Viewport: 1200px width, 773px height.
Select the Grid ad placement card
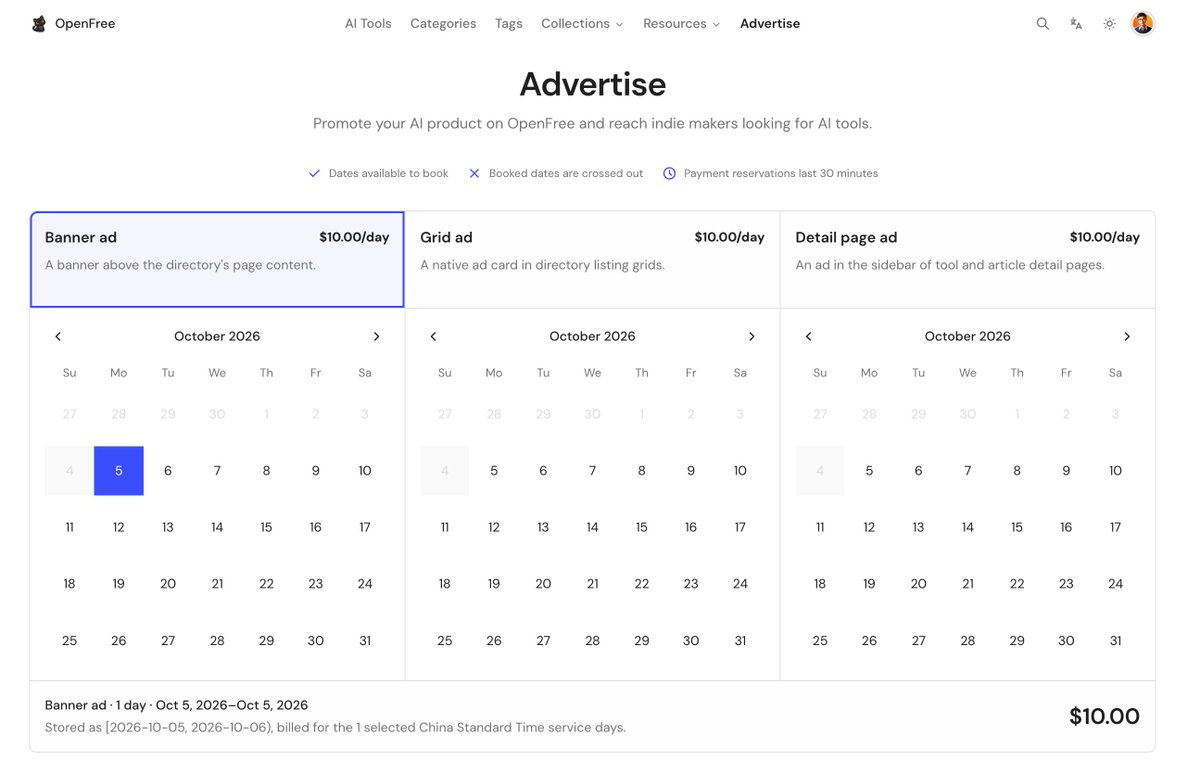click(592, 259)
